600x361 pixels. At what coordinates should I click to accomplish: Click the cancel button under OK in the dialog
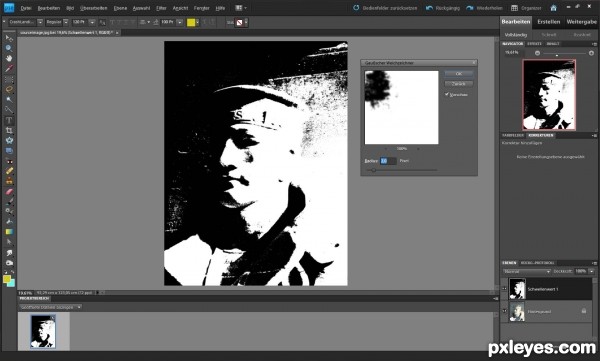point(459,83)
